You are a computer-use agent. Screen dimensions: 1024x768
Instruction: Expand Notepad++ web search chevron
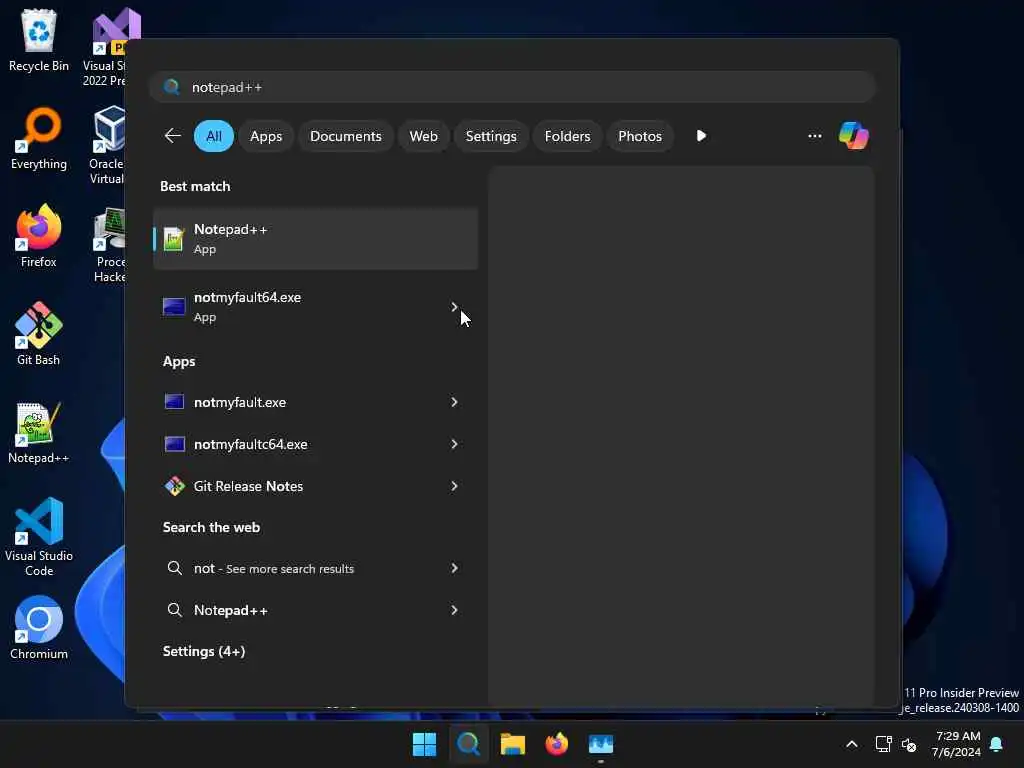(454, 610)
